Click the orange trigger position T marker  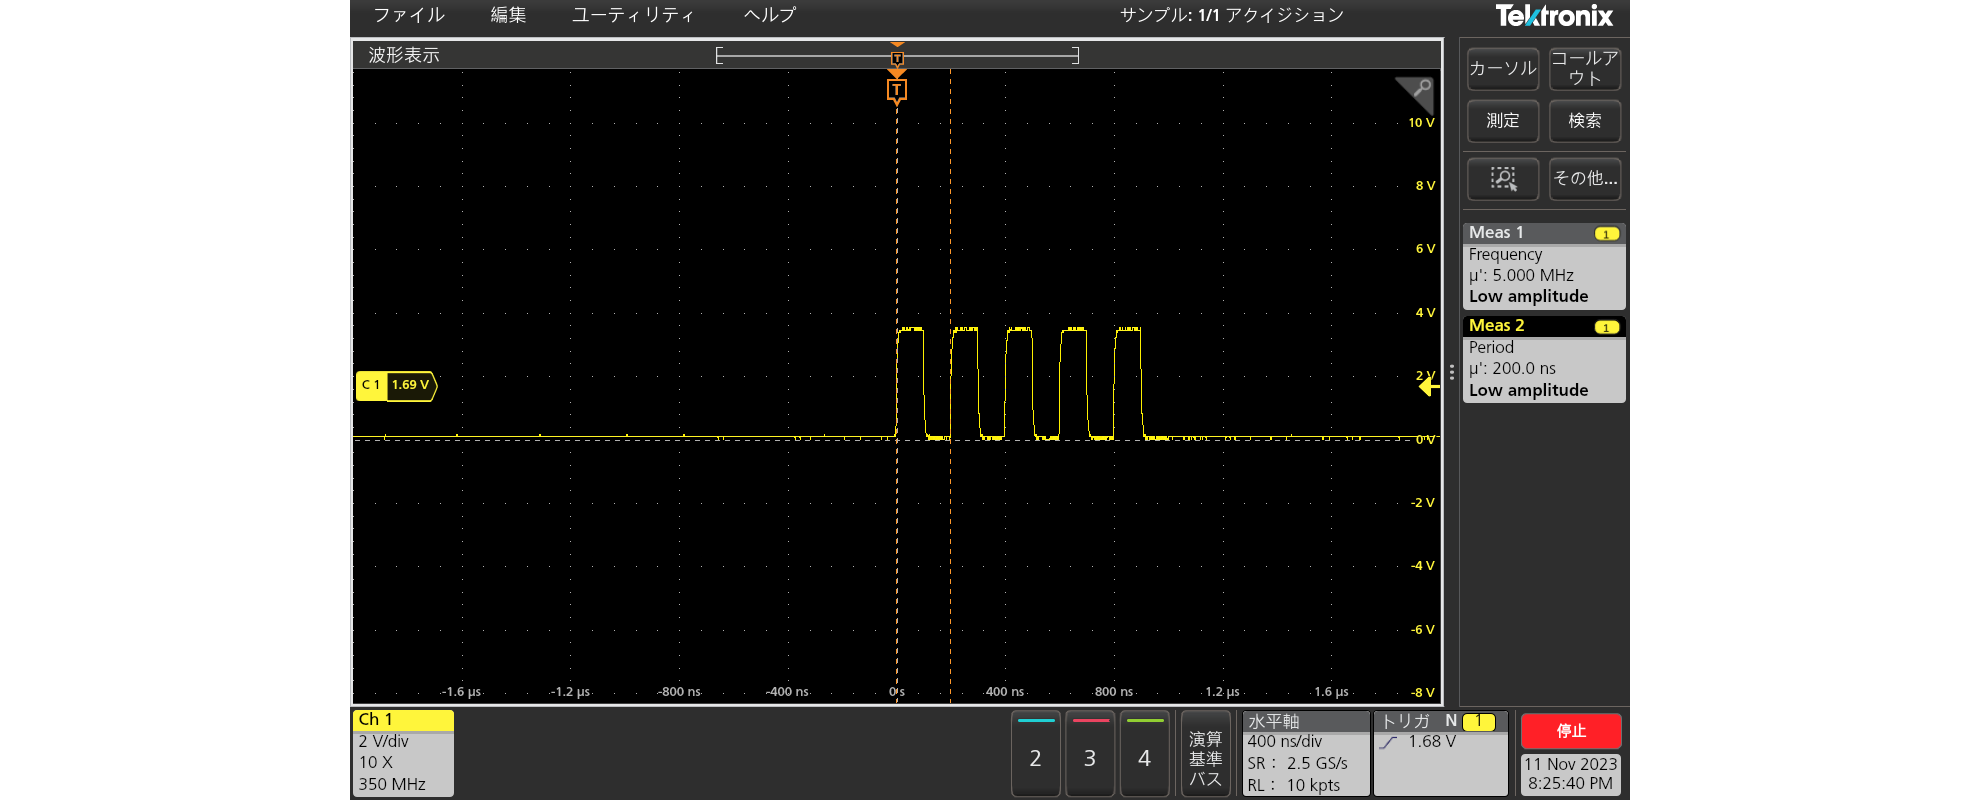coord(896,91)
